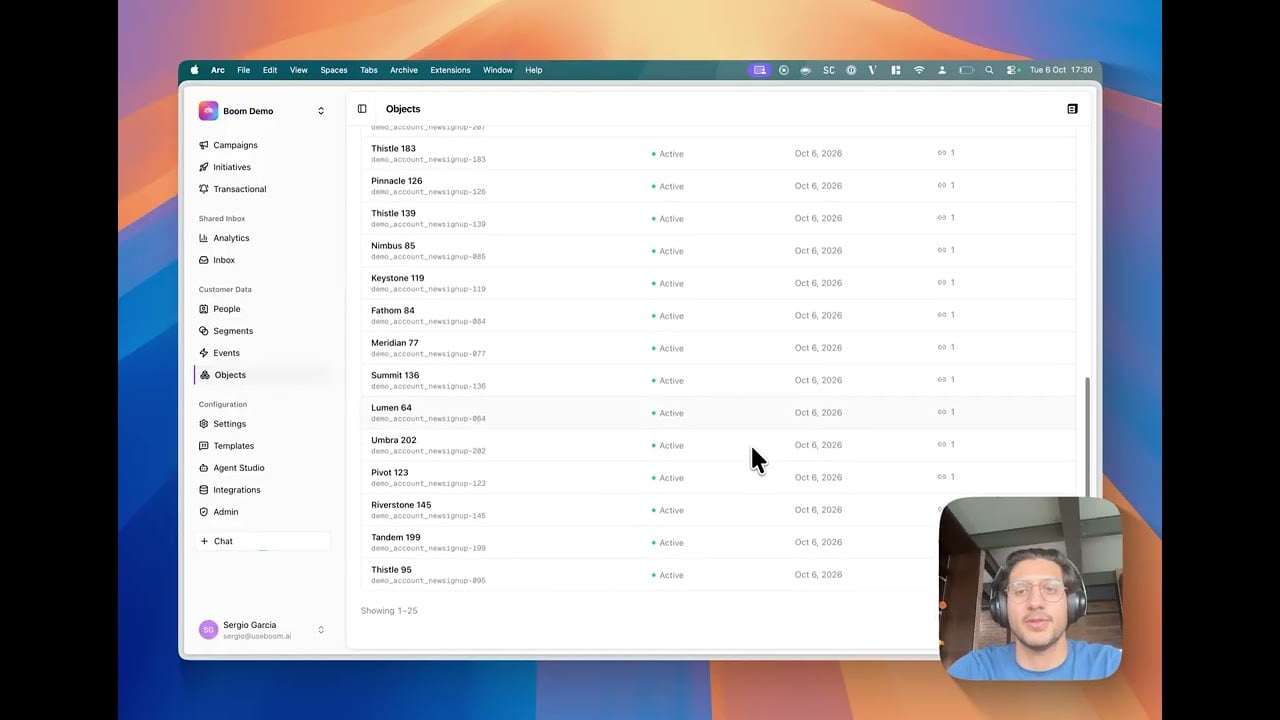The image size is (1280, 720).
Task: Open the Inbox item in the sidebar
Action: (x=224, y=260)
